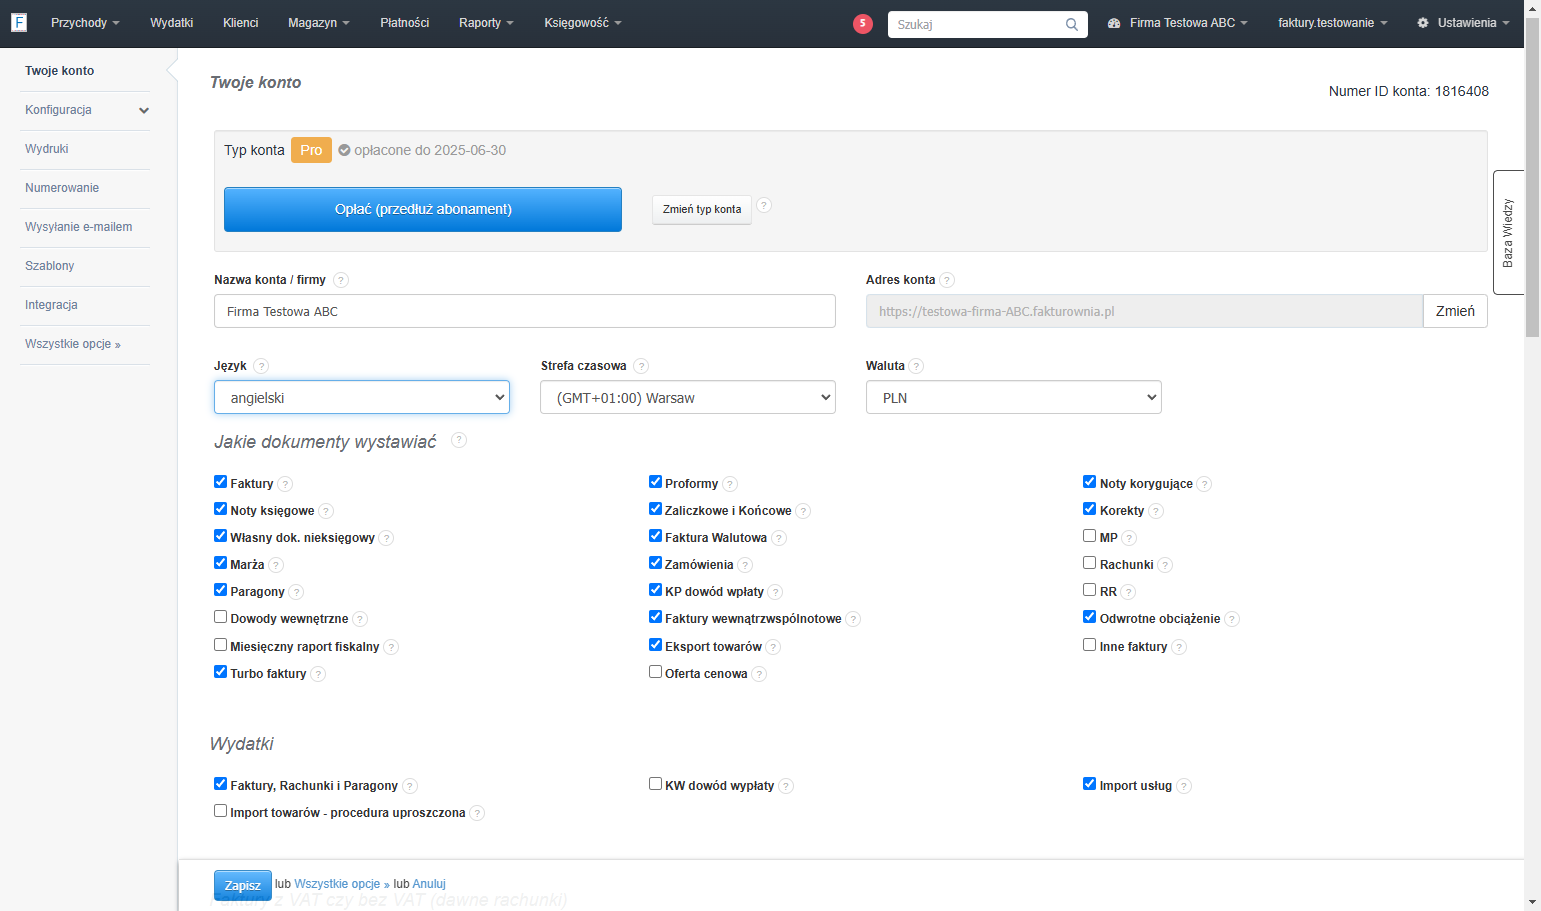
Task: Click help icon next to Korekty
Action: 1156,511
